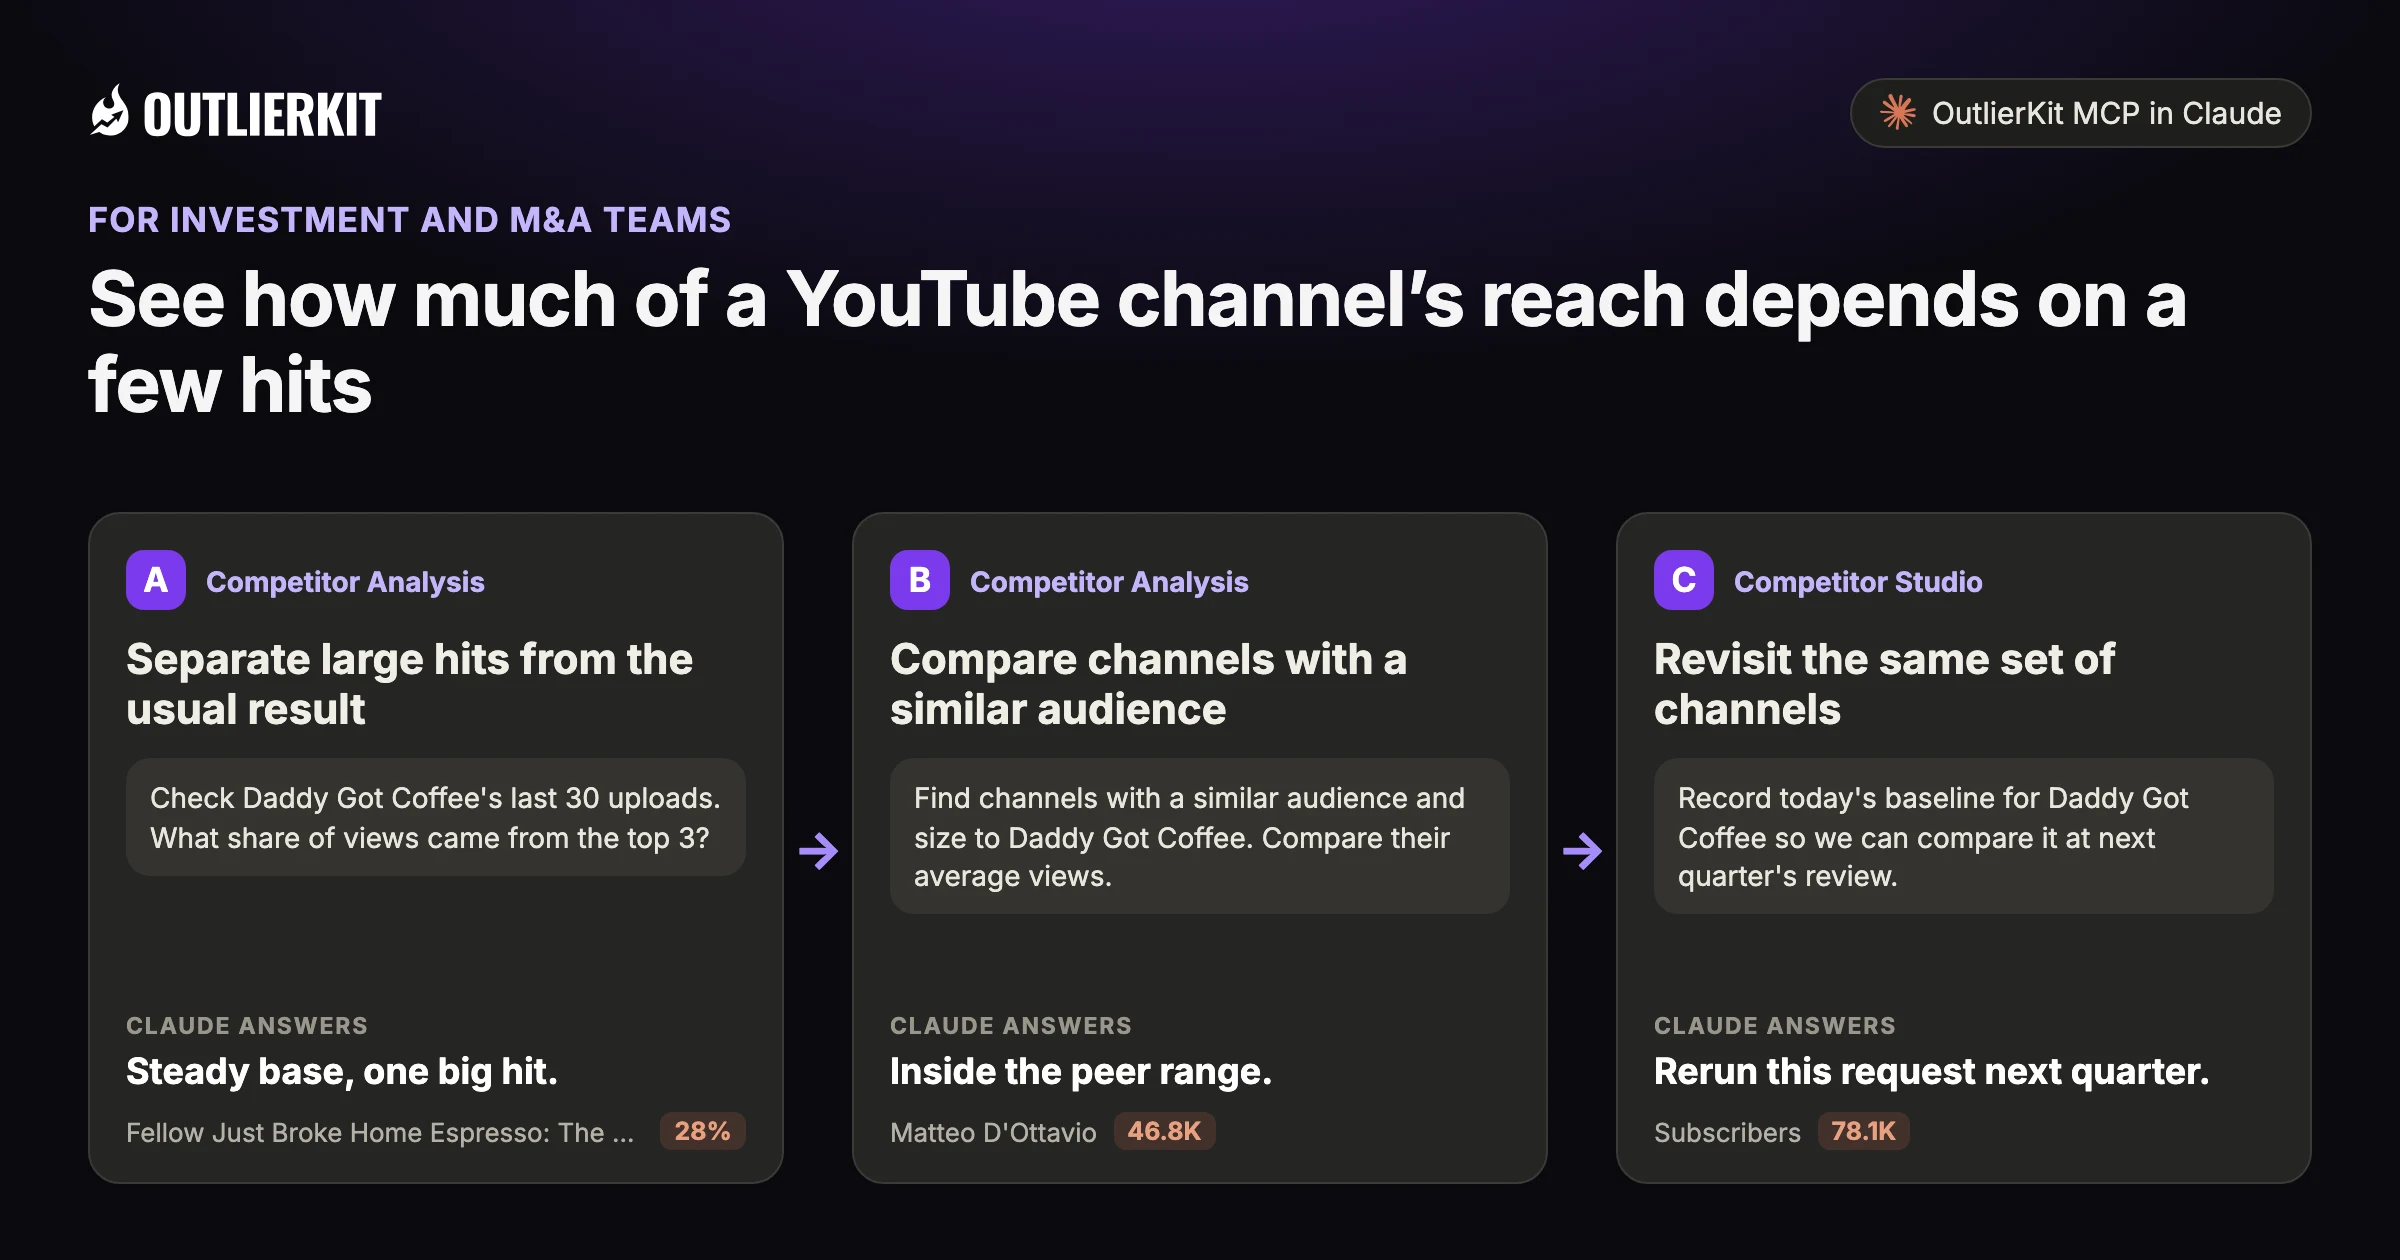Click CLAUDE ANSWERS label in card B

tap(1011, 1025)
